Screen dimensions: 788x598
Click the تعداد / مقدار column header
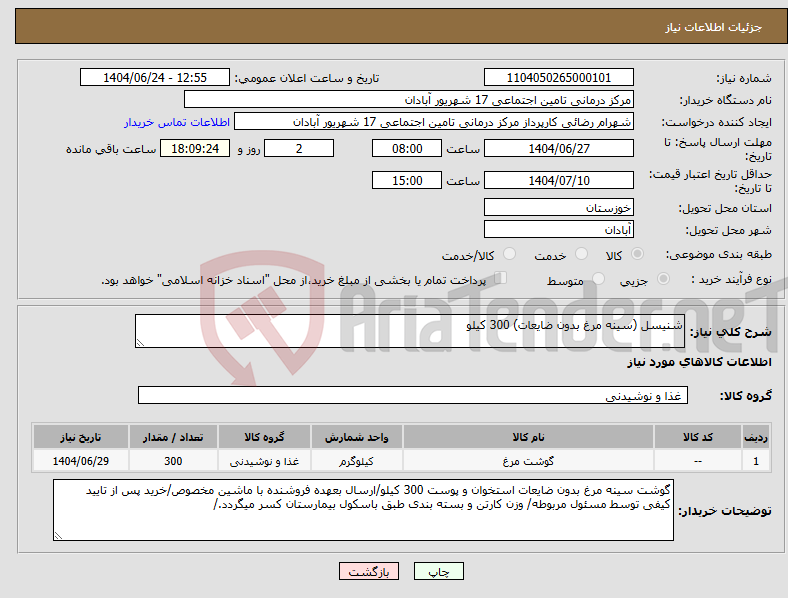(x=173, y=437)
